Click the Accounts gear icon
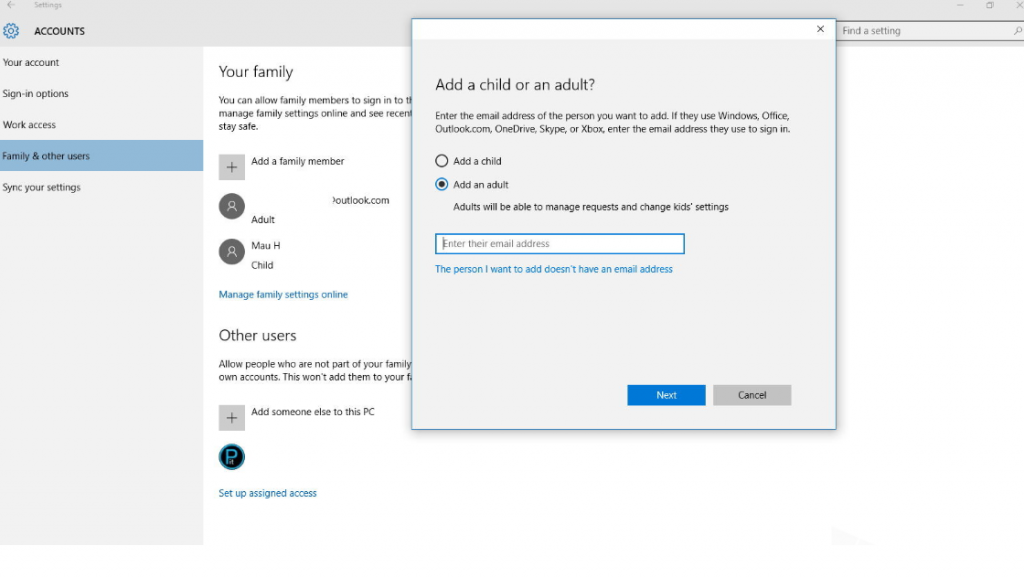 pos(11,31)
